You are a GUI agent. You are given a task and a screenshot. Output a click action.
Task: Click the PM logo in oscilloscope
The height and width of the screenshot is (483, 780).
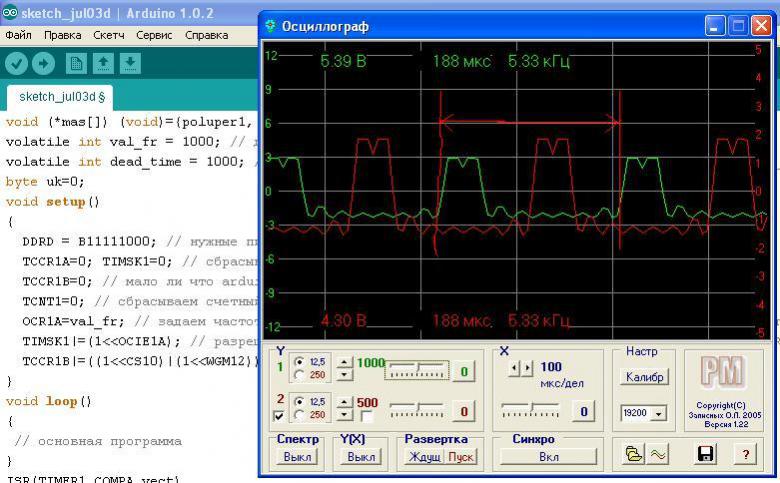723,372
